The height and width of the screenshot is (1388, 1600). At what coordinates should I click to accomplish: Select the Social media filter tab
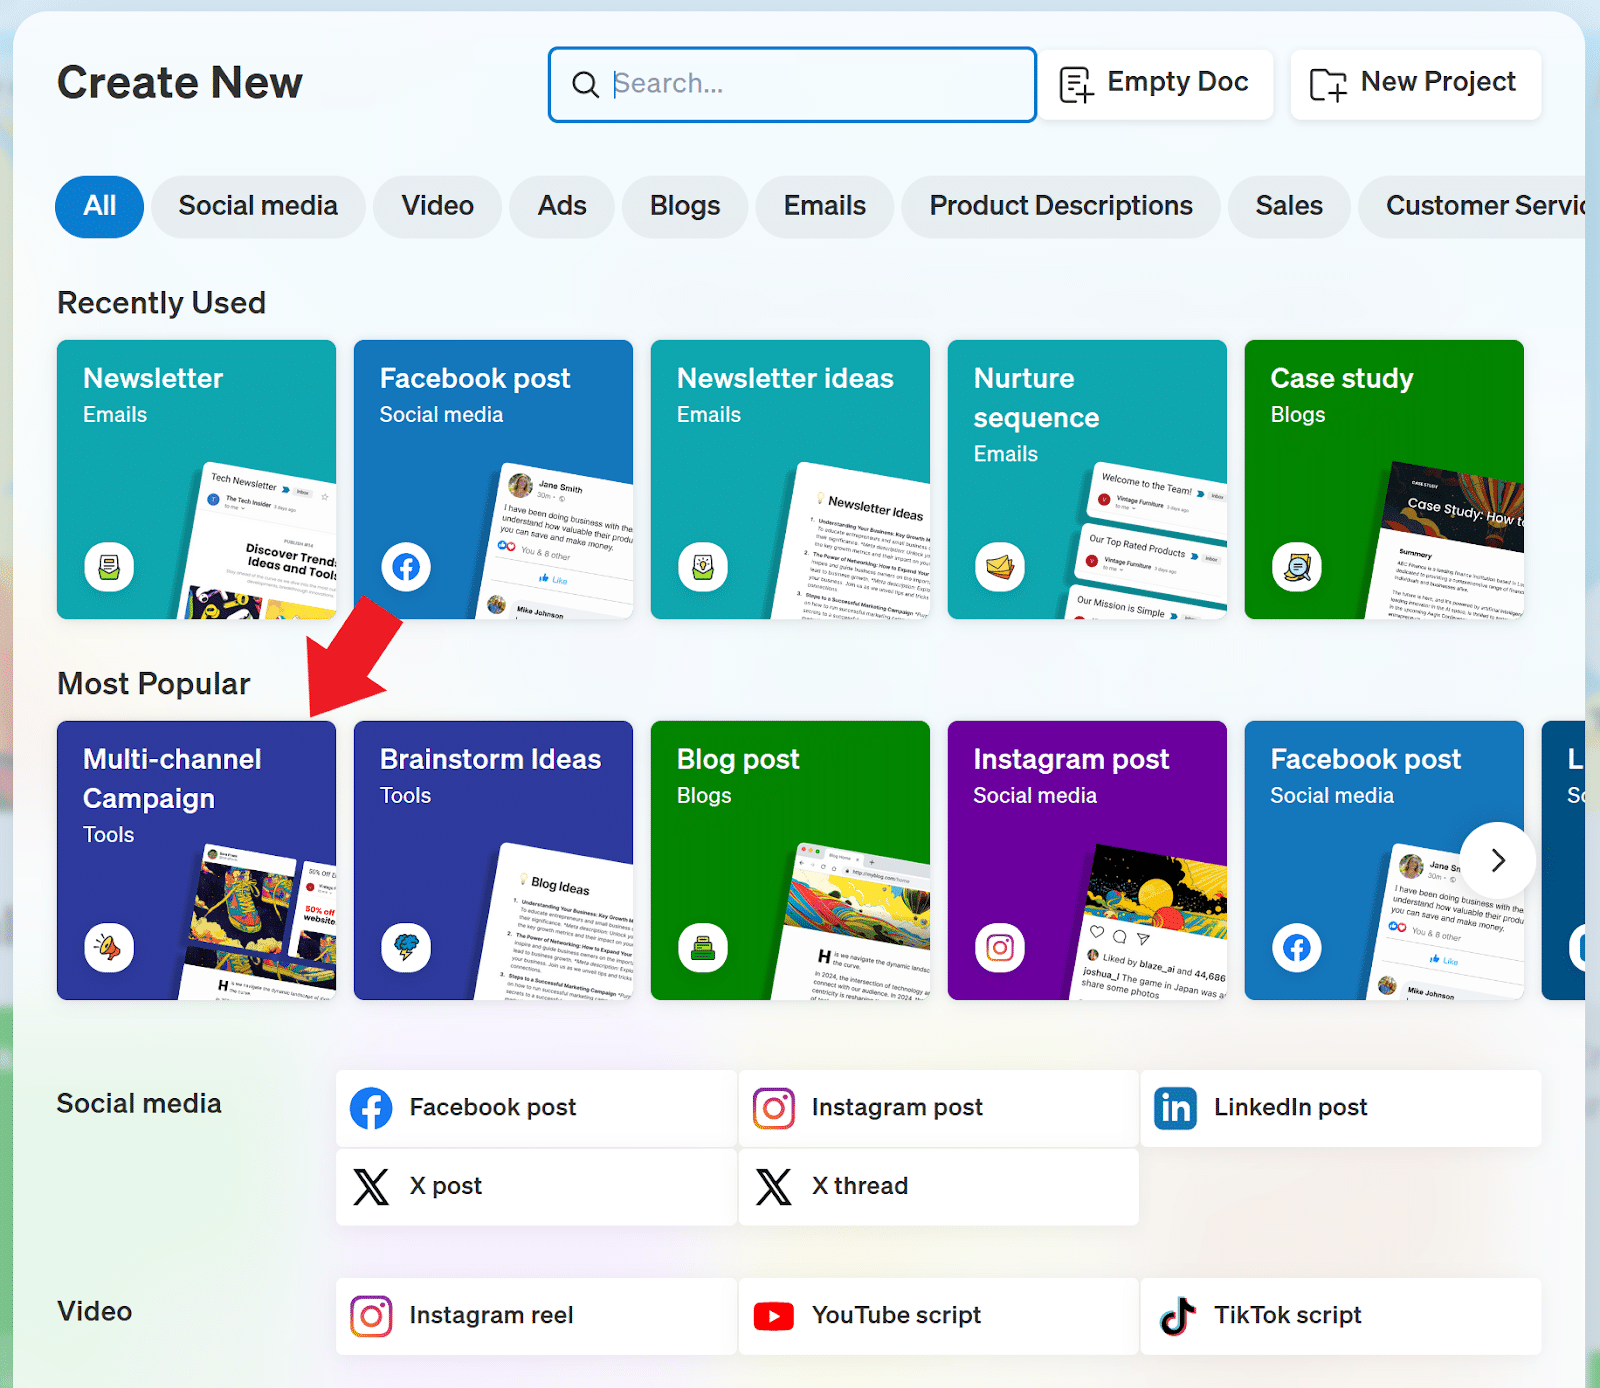coord(258,206)
